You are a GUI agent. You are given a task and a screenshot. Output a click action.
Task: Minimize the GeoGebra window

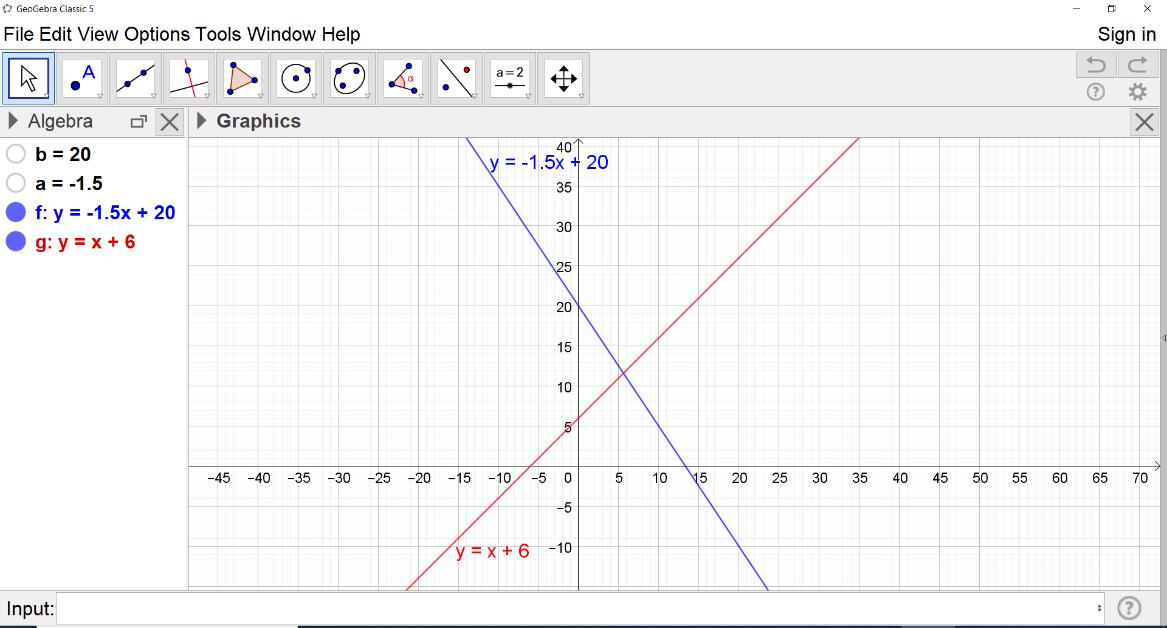pos(1076,9)
